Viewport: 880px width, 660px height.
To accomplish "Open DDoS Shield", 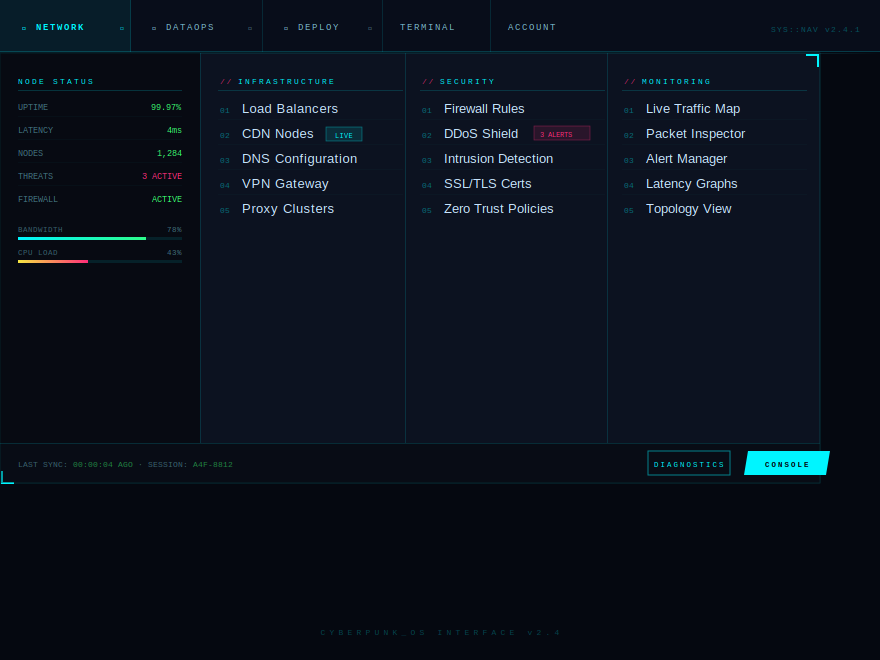I will pyautogui.click(x=512, y=134).
